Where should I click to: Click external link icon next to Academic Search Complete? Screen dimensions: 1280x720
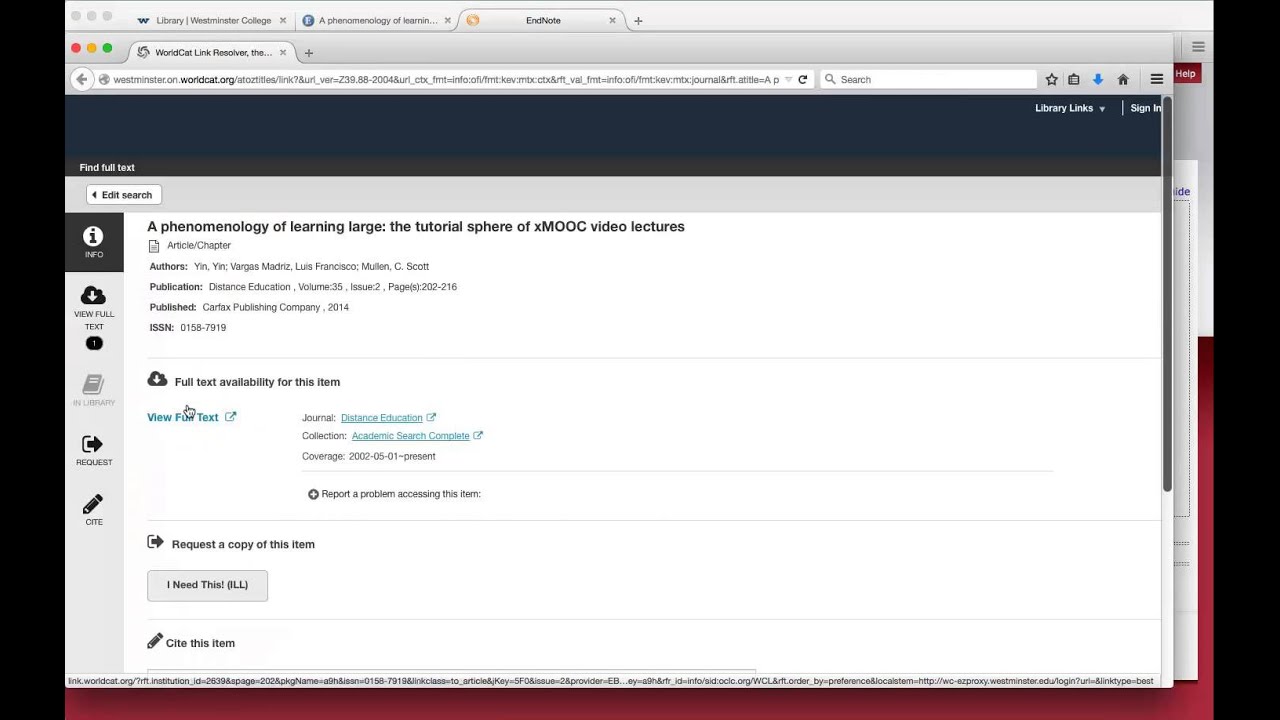click(x=478, y=436)
